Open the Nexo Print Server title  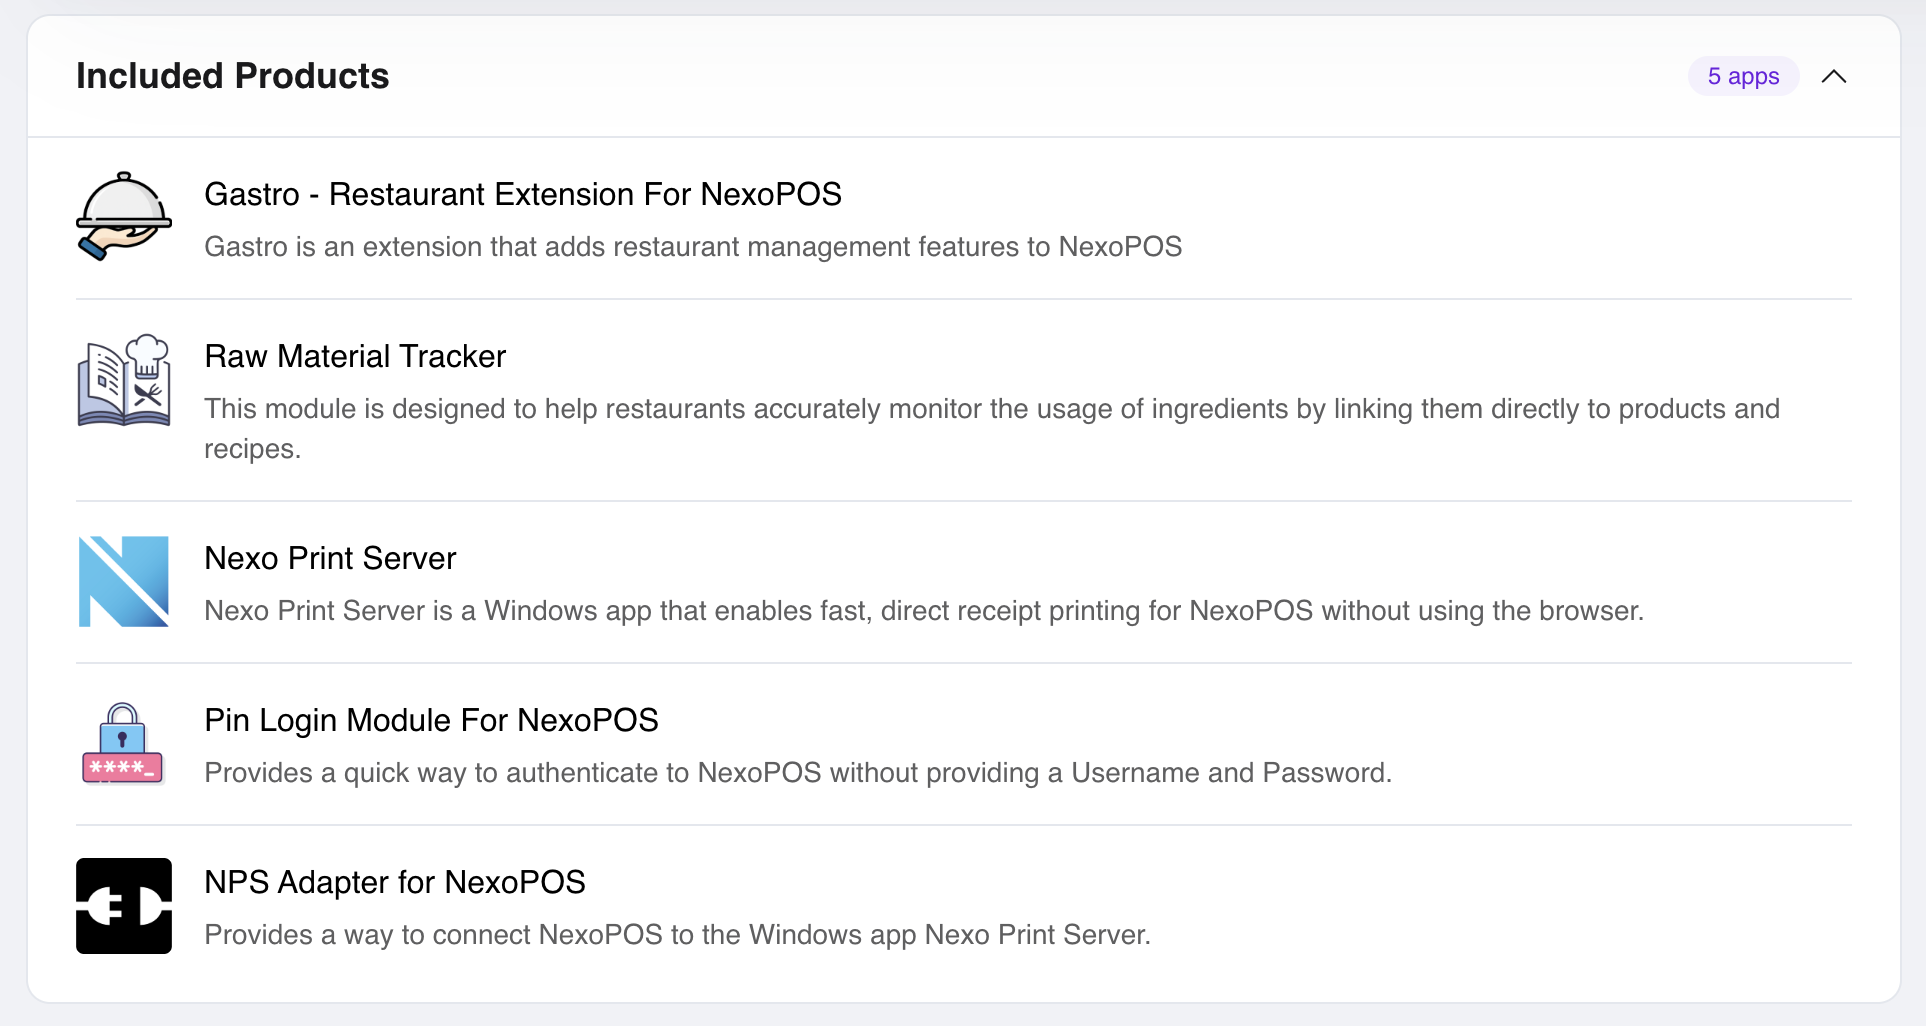[x=330, y=558]
